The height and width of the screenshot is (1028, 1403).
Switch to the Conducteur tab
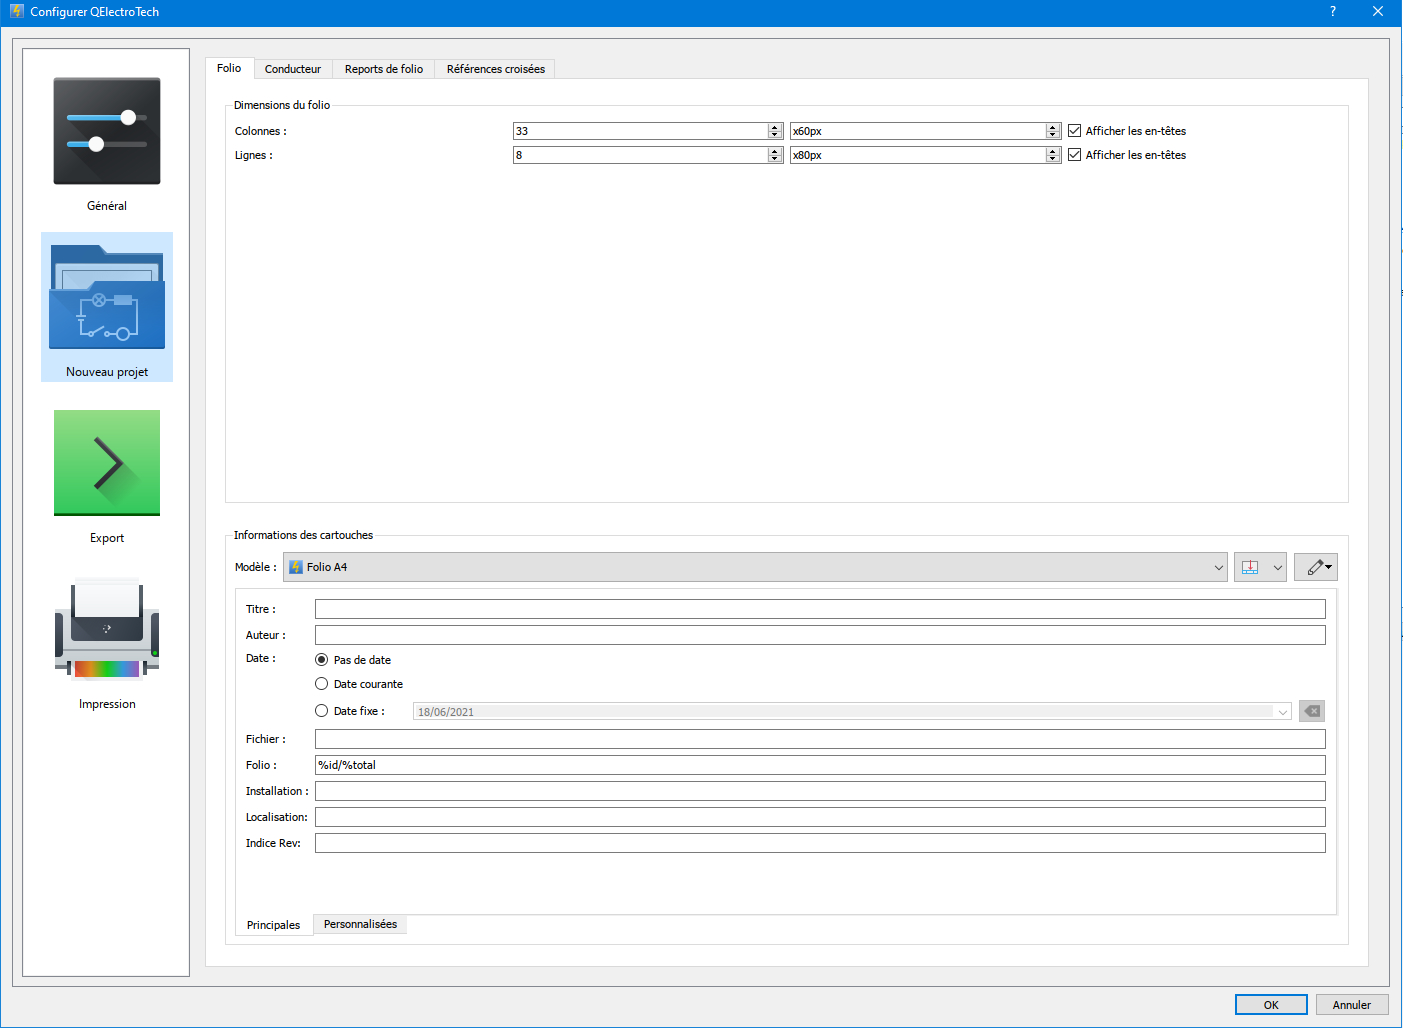293,69
